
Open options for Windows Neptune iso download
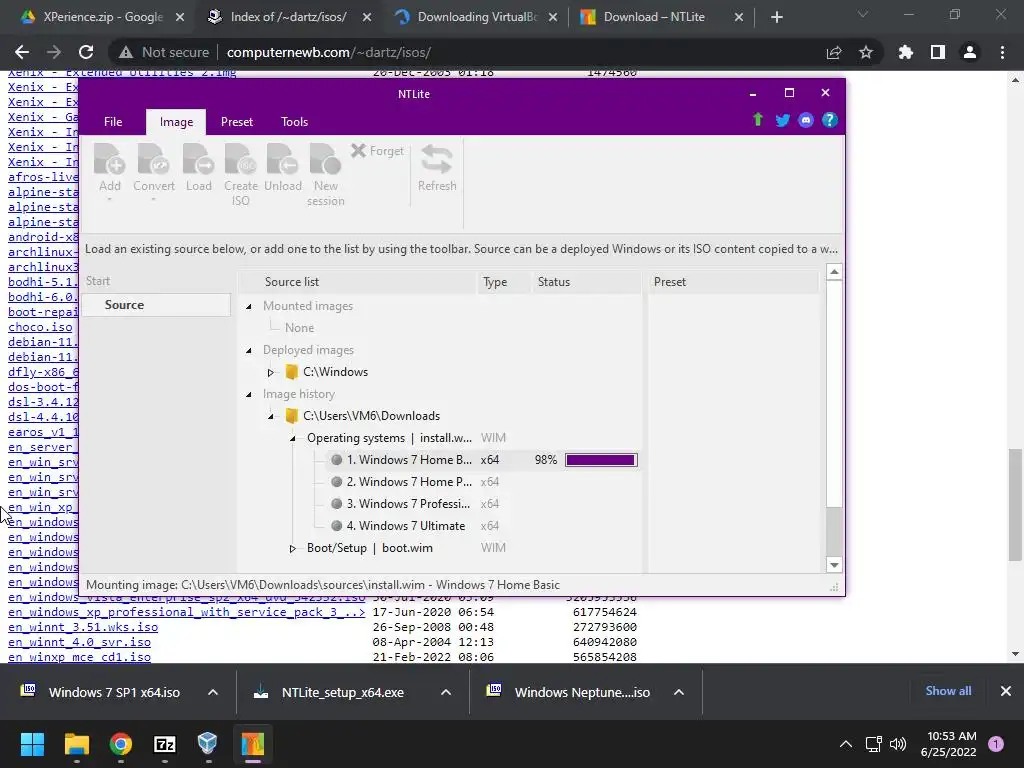point(679,692)
